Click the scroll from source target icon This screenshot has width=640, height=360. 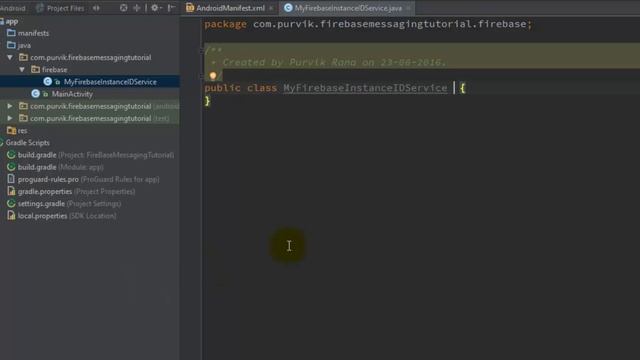coord(123,8)
